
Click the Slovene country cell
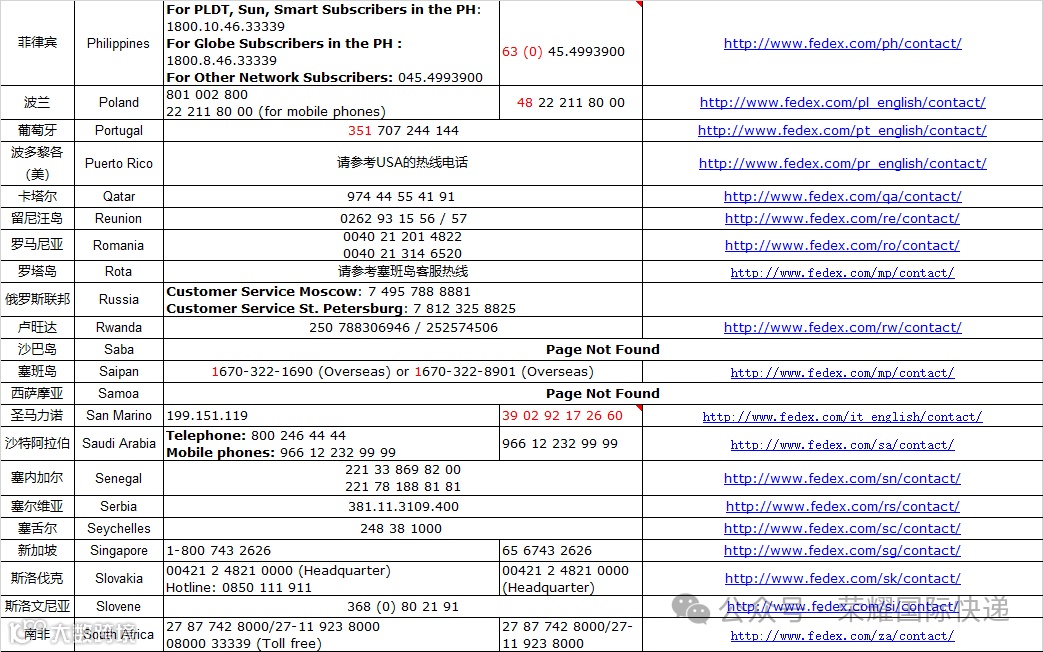pos(118,606)
